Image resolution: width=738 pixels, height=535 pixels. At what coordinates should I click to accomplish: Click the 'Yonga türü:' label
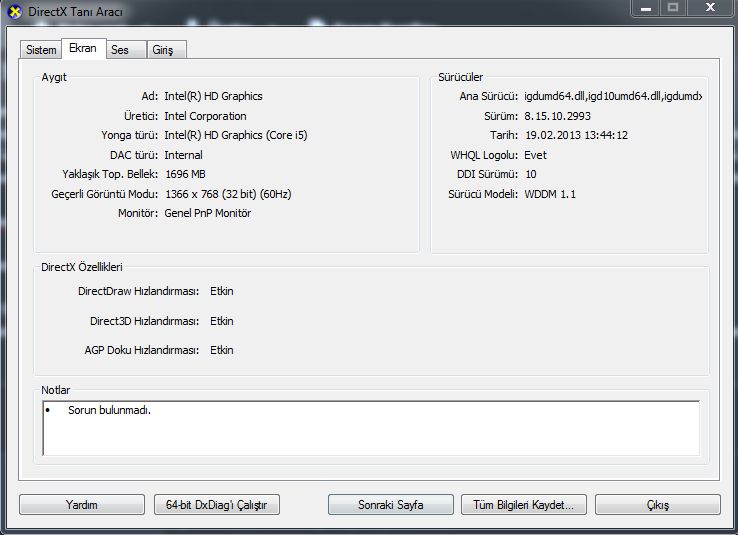(130, 135)
